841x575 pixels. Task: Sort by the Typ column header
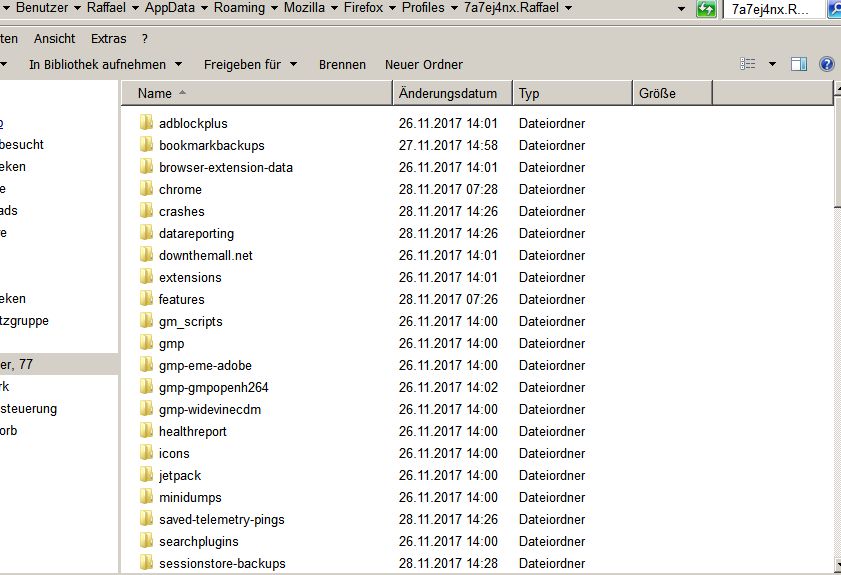coord(573,93)
